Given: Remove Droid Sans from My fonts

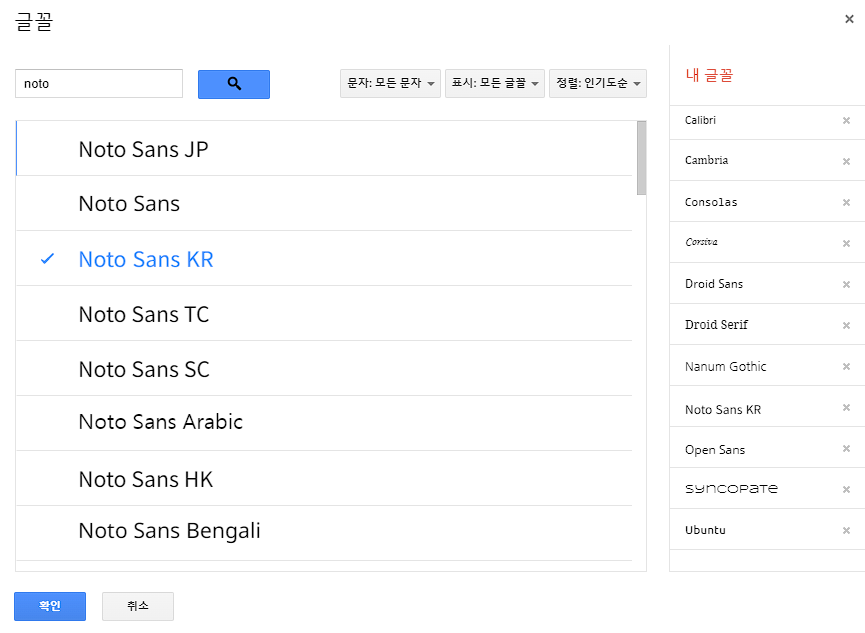Looking at the screenshot, I should (846, 284).
